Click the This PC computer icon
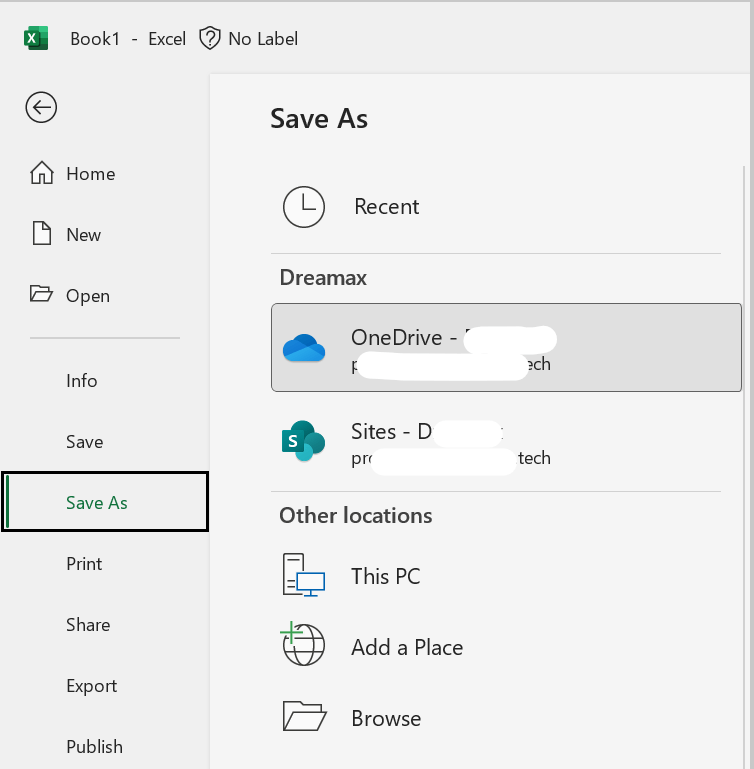Viewport: 754px width, 769px height. 304,575
